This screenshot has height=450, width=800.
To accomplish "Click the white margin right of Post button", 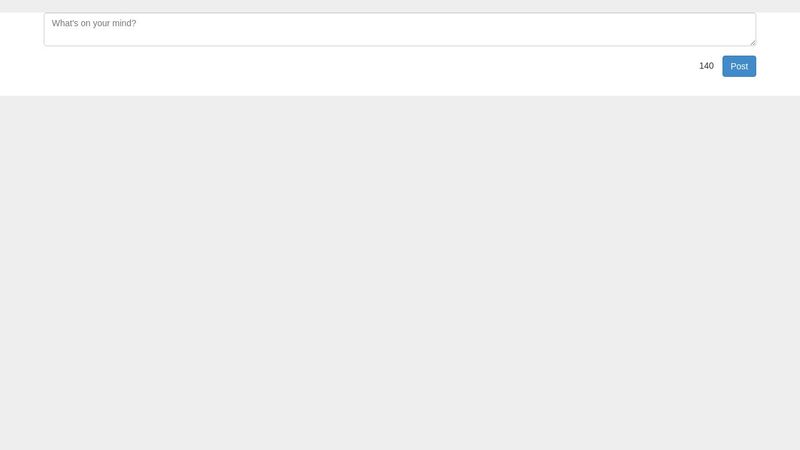I will pyautogui.click(x=778, y=66).
